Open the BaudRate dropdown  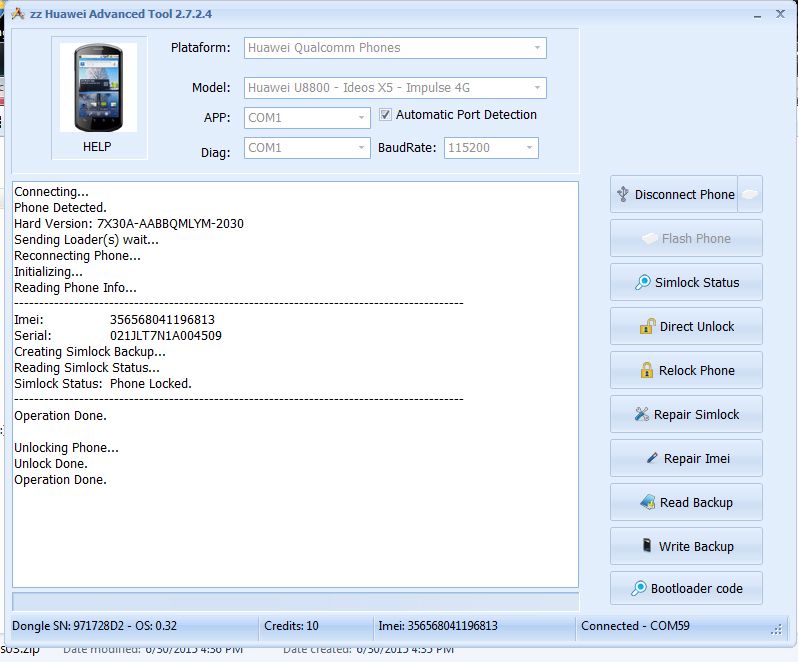click(x=491, y=148)
